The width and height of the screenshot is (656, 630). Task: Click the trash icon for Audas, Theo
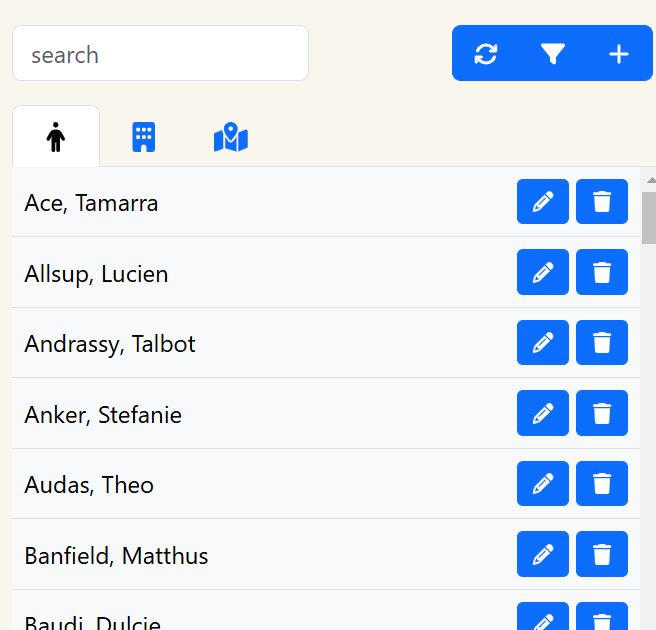click(602, 484)
